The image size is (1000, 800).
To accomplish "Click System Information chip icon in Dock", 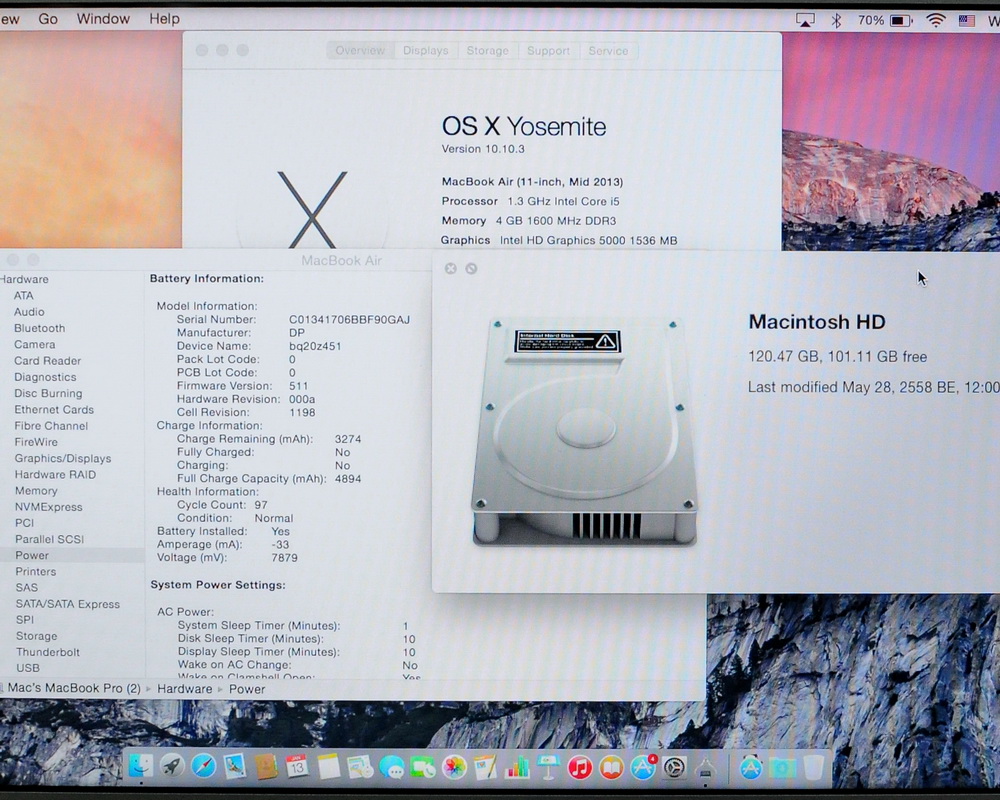I will tap(705, 767).
